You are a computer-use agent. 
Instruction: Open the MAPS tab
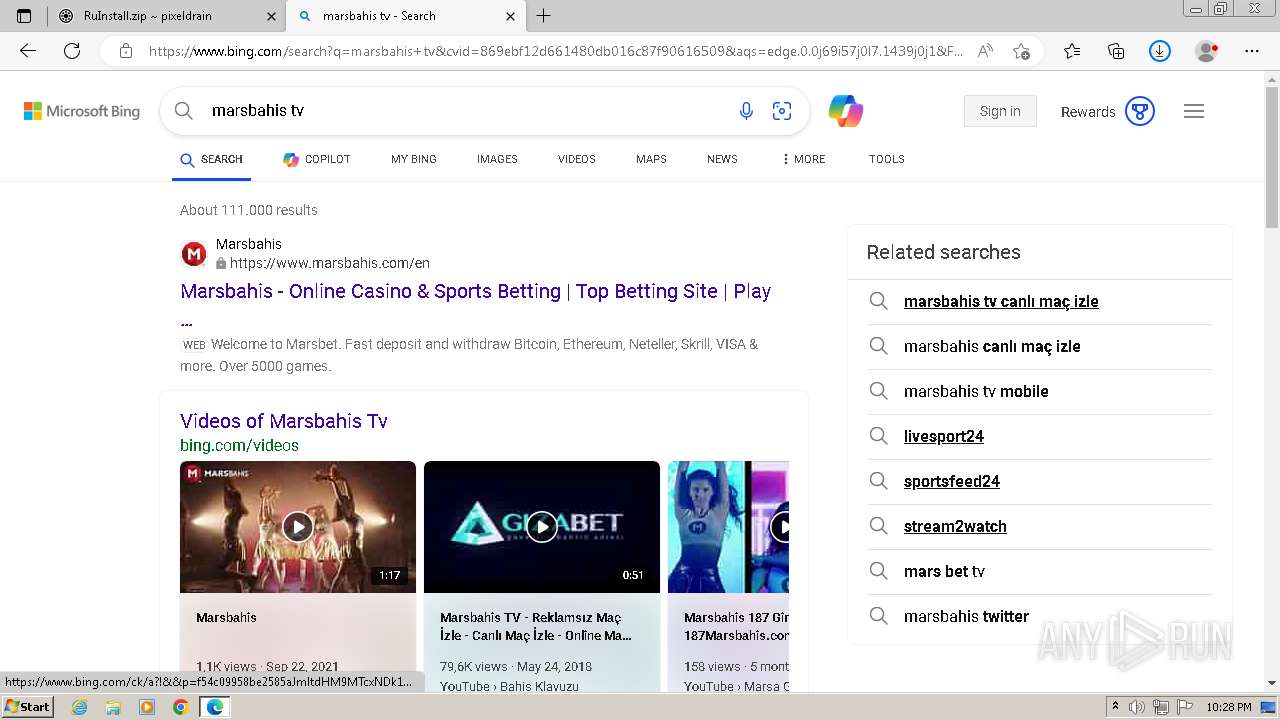point(651,159)
